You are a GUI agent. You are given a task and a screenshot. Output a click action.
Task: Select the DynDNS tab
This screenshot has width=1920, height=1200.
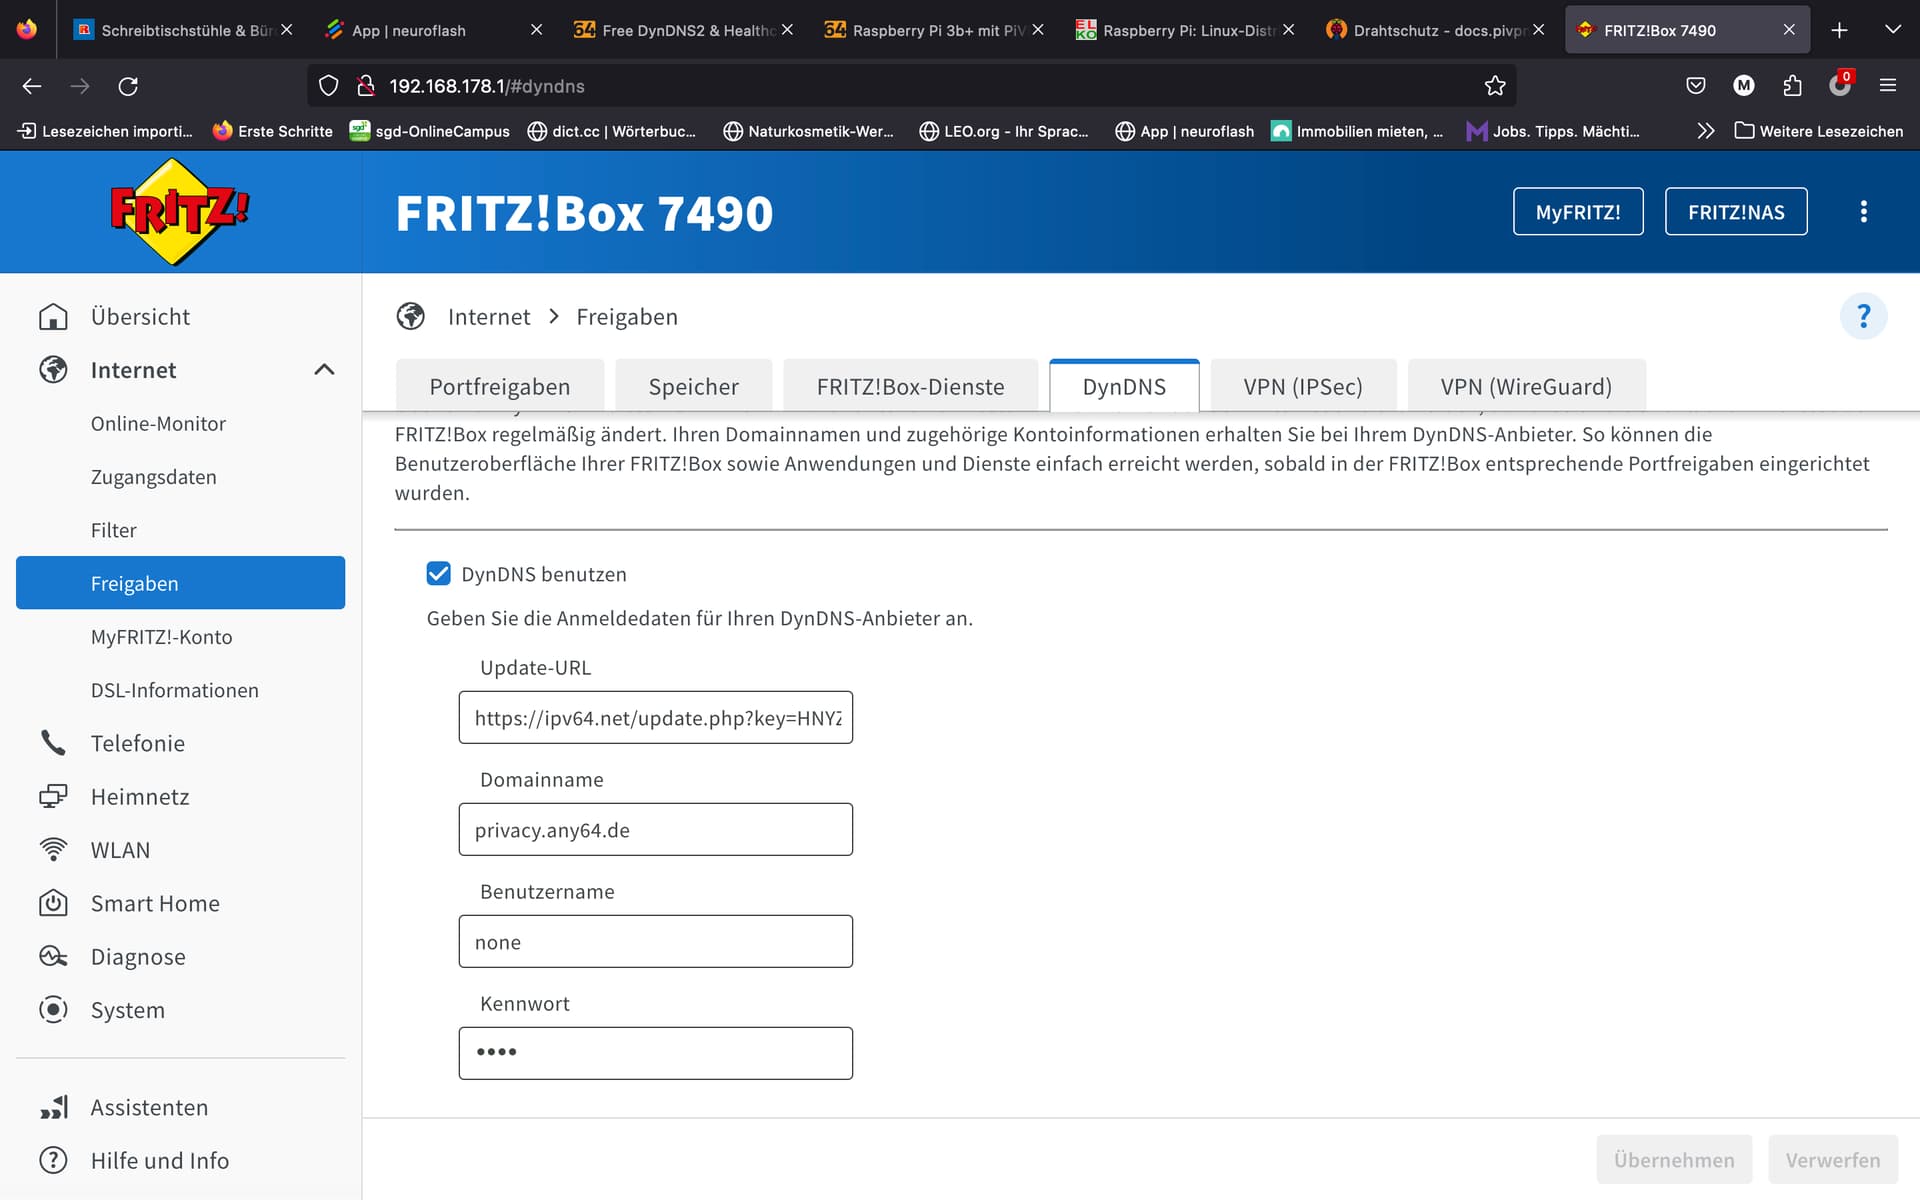[x=1124, y=386]
